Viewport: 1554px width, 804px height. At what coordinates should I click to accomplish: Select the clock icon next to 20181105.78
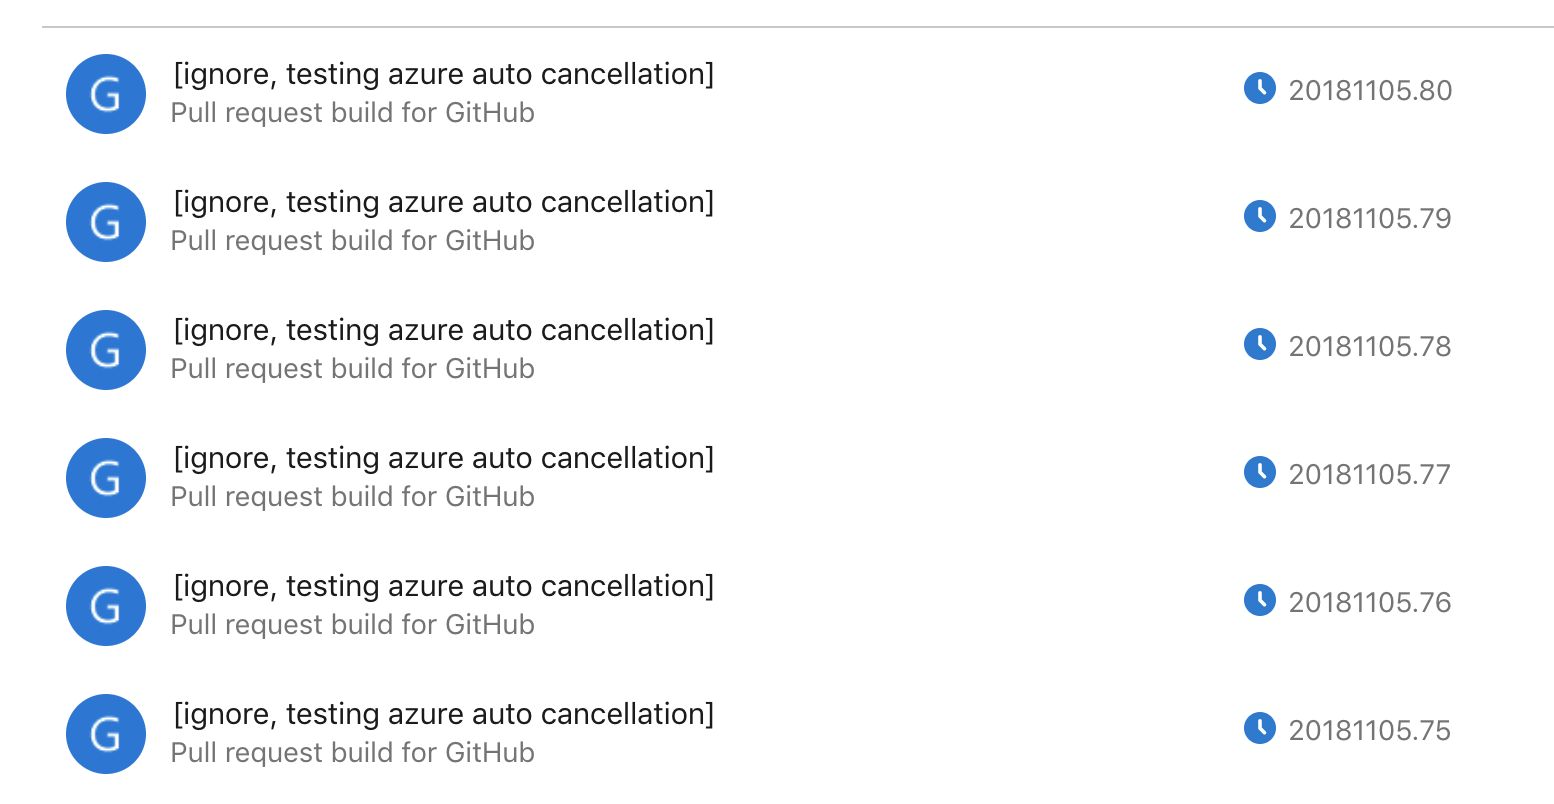tap(1259, 344)
